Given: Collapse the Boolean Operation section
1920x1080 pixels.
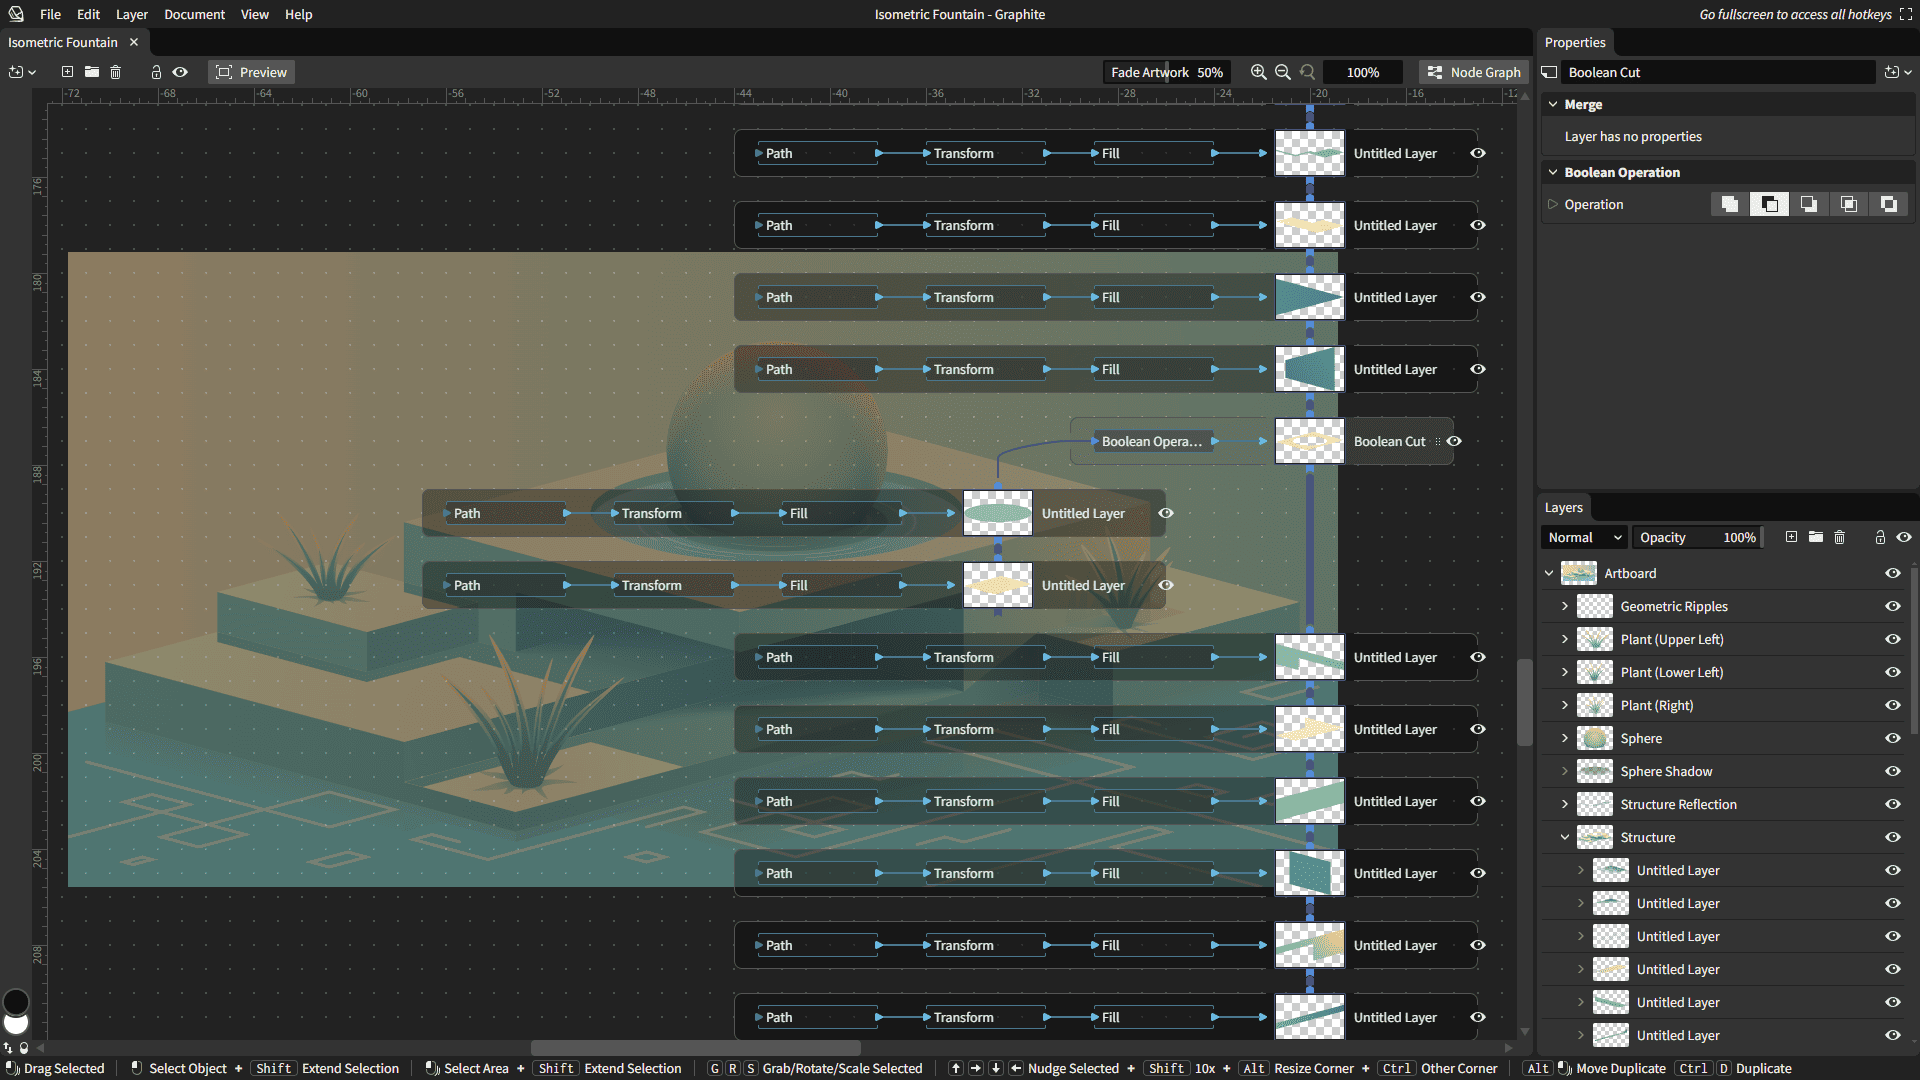Looking at the screenshot, I should tap(1553, 172).
